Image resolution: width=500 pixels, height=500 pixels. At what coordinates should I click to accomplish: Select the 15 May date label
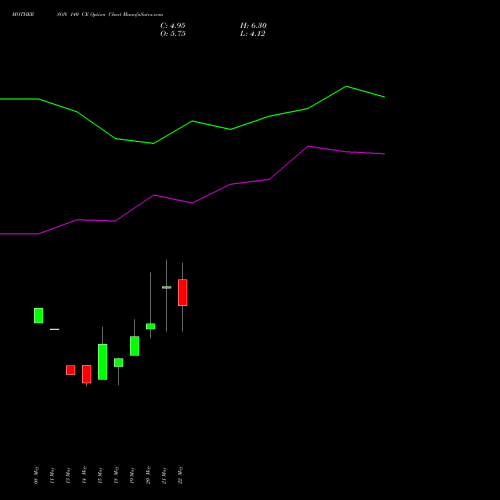coord(100,475)
